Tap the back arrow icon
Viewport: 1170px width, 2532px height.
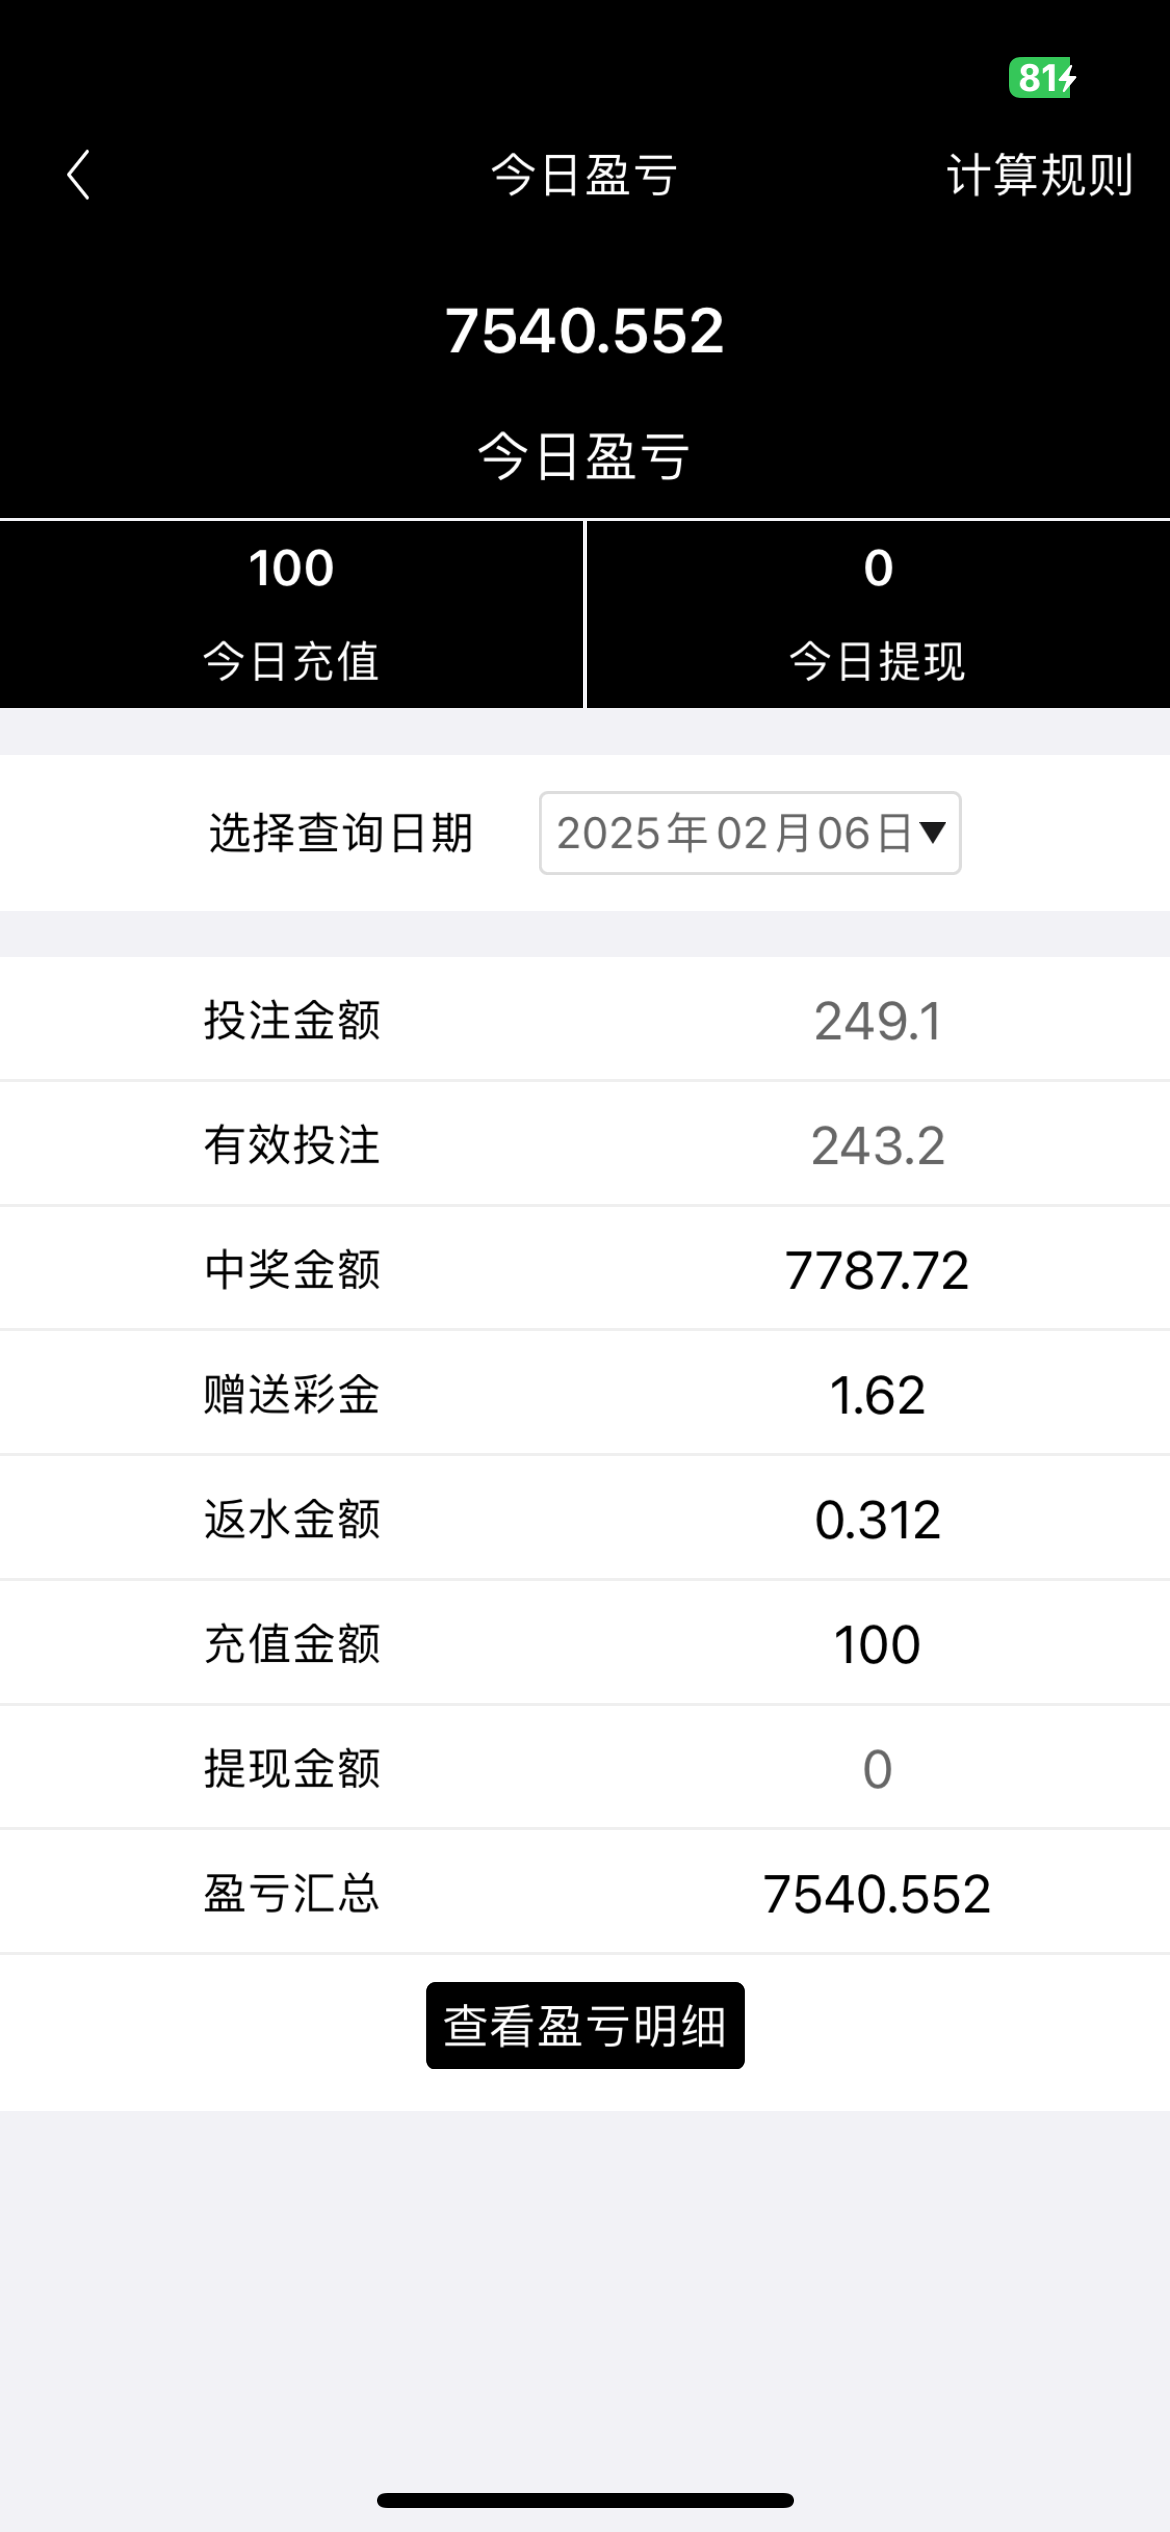pyautogui.click(x=79, y=176)
